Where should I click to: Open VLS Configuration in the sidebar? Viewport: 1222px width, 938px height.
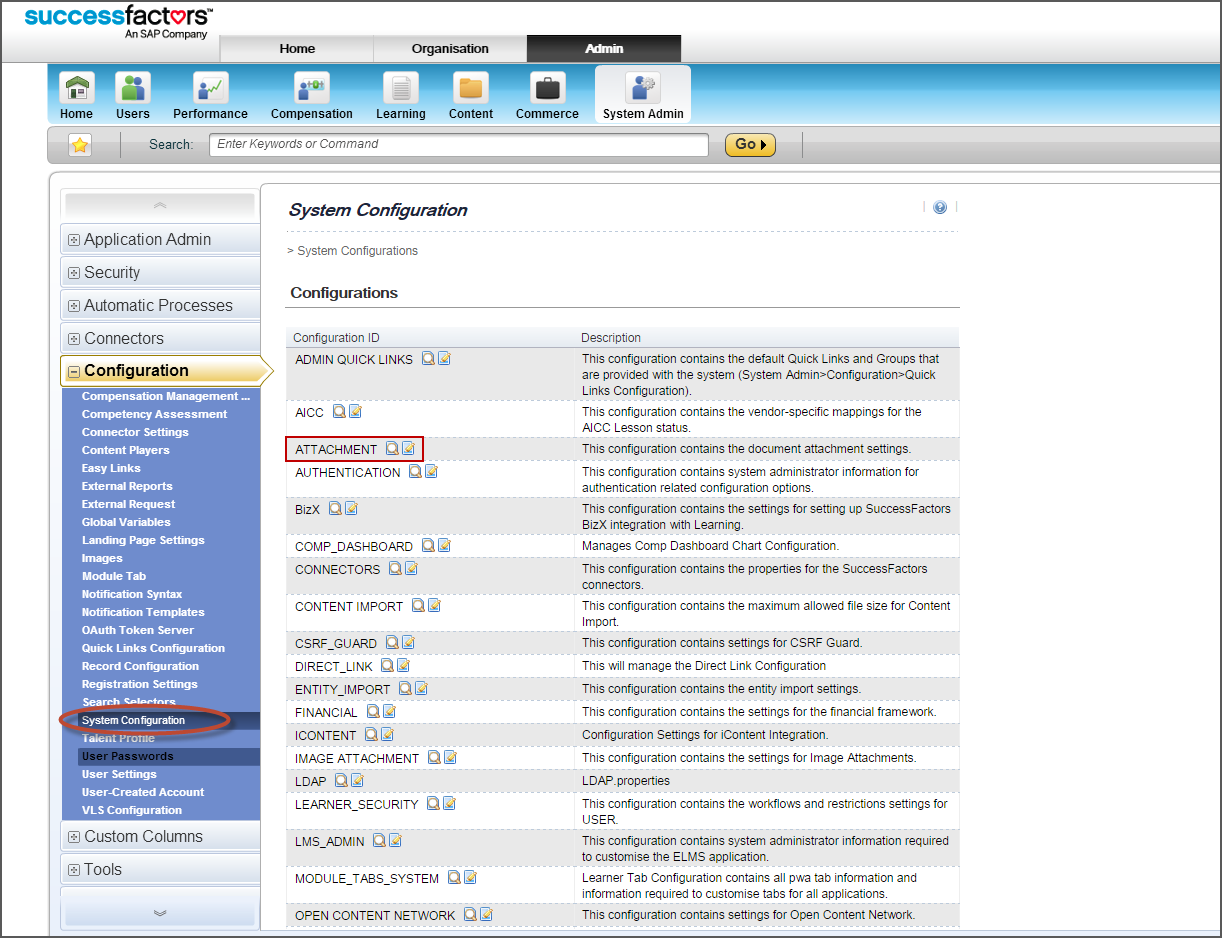coord(132,810)
